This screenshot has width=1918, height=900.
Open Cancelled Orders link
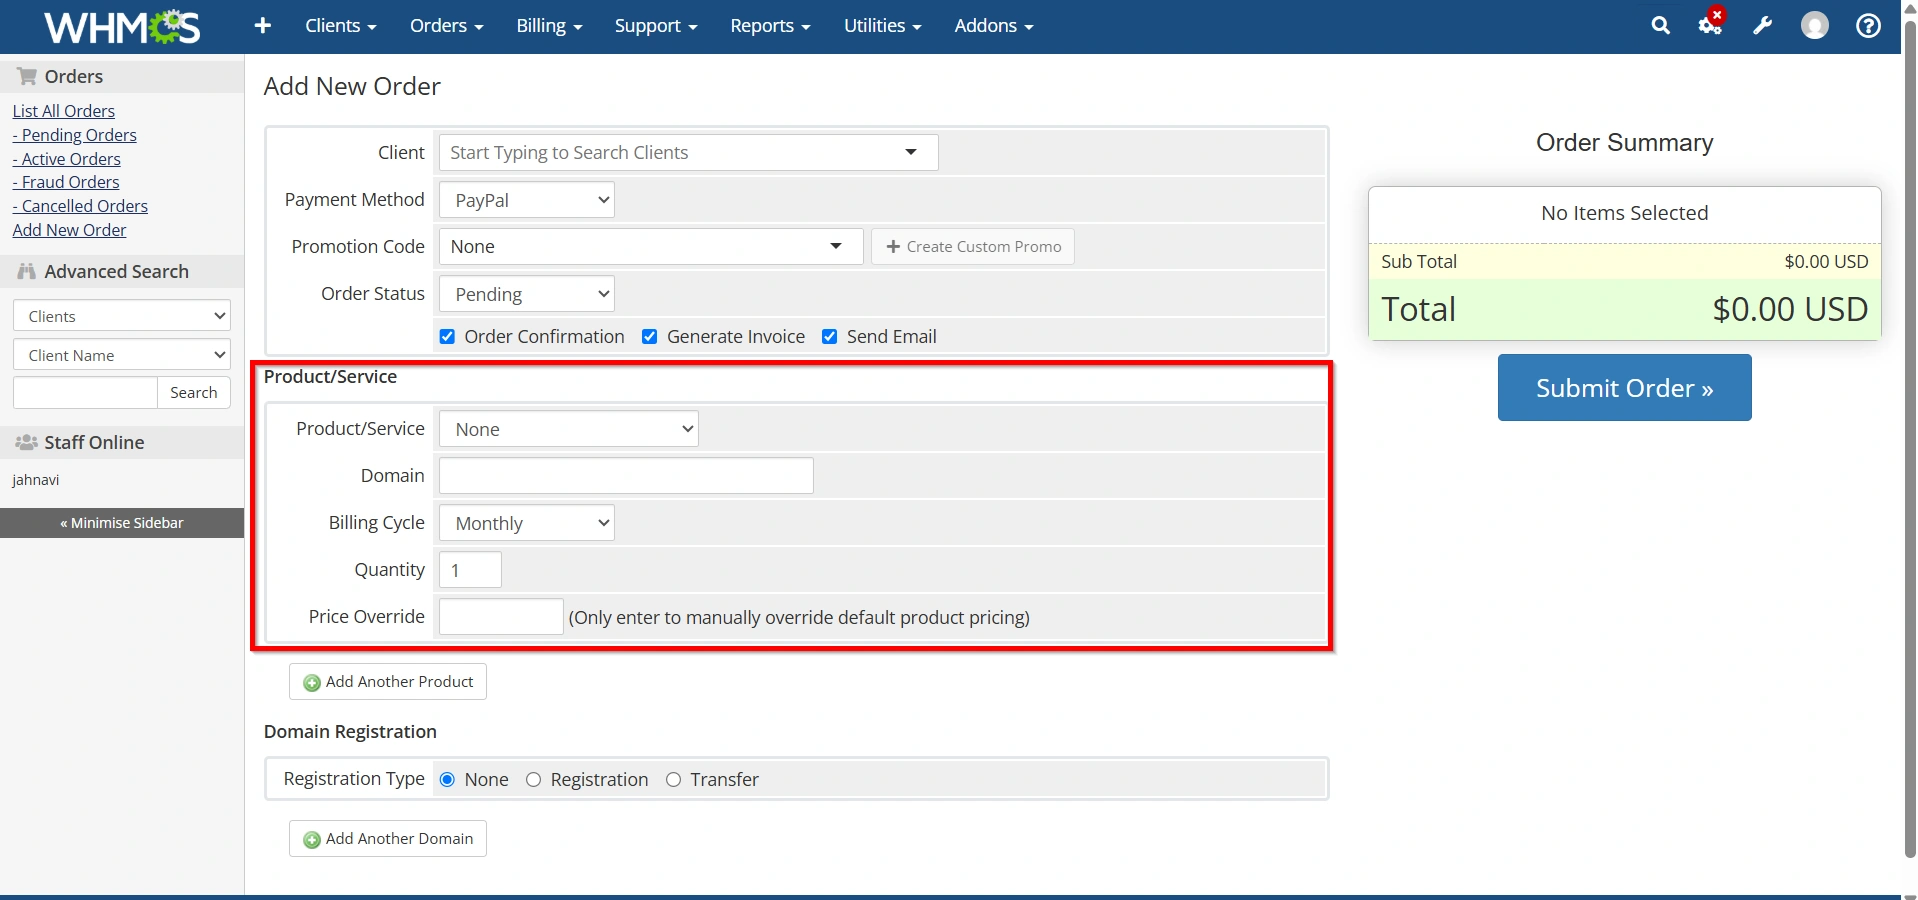(80, 206)
